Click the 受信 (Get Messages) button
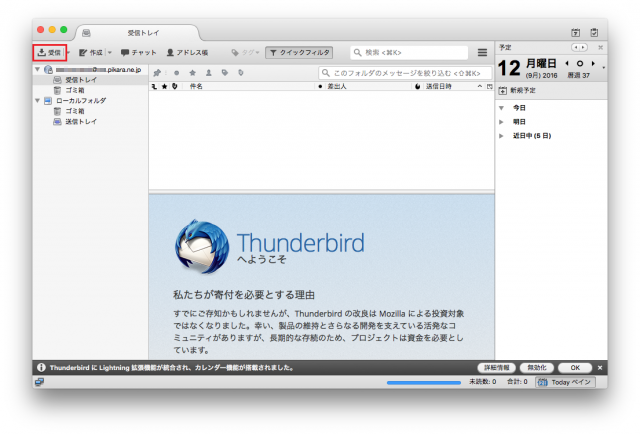 point(49,53)
